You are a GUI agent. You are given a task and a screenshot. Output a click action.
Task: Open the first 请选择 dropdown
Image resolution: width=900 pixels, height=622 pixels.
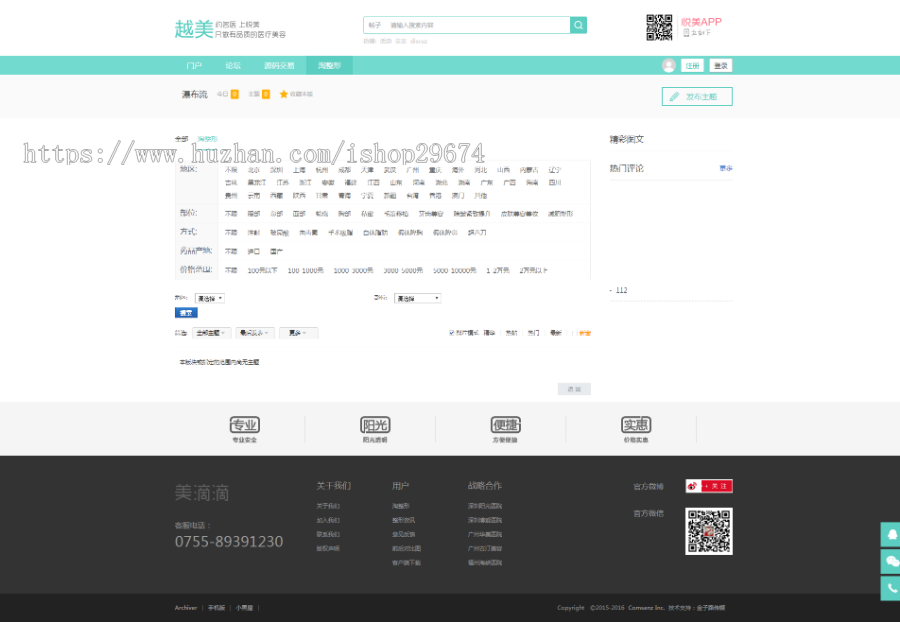click(x=209, y=298)
